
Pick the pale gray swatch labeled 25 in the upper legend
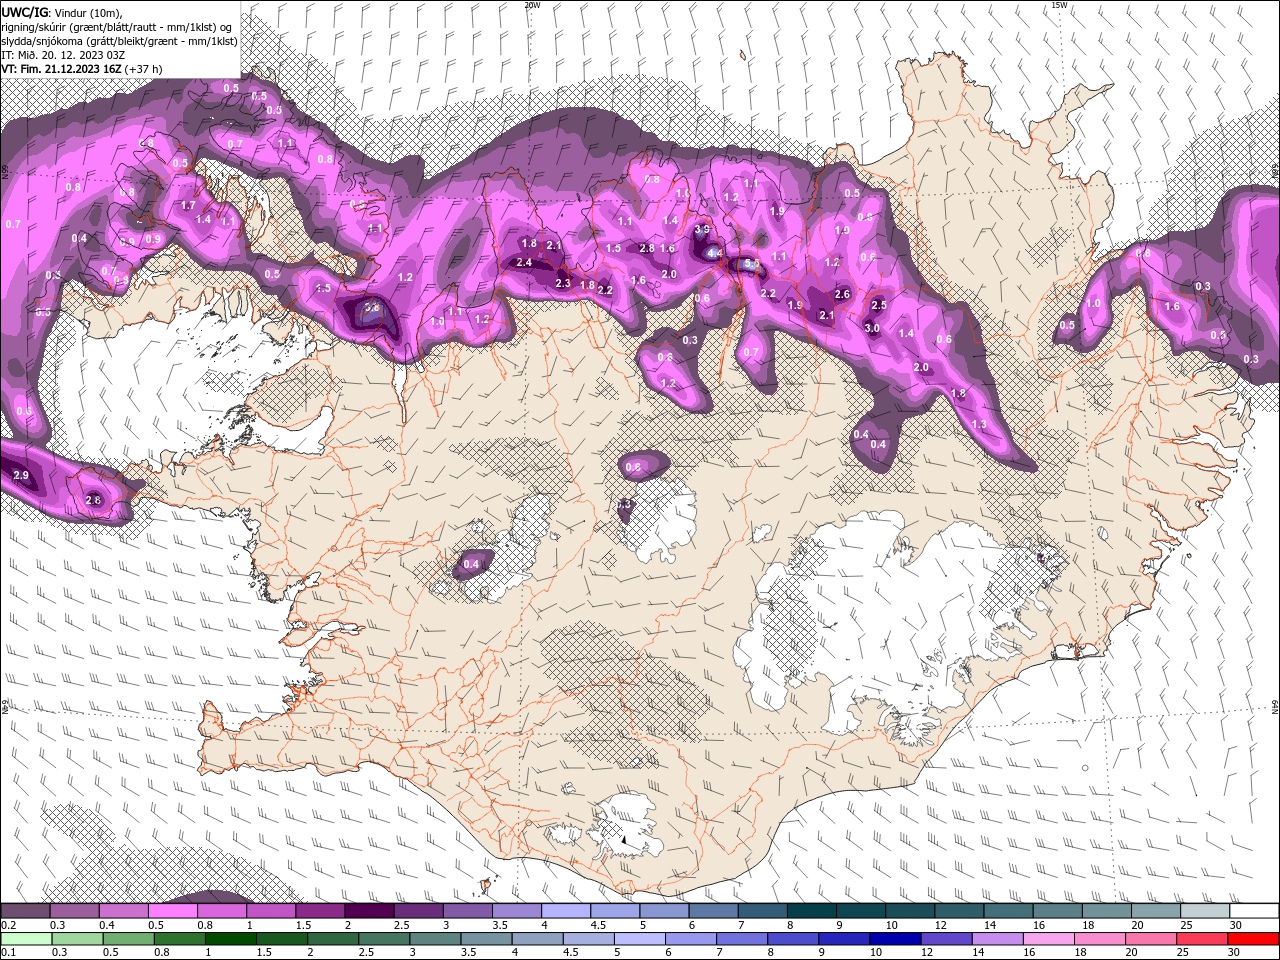[x=1205, y=911]
